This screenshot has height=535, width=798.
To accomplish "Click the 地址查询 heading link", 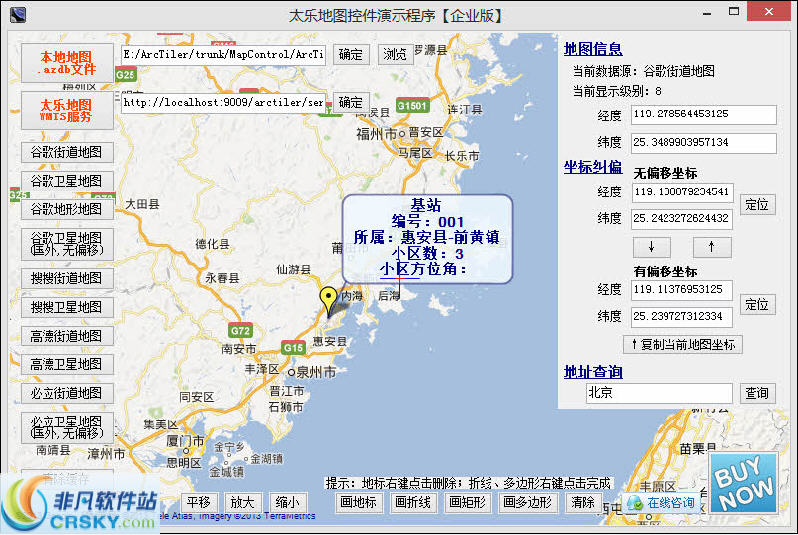I will [593, 372].
